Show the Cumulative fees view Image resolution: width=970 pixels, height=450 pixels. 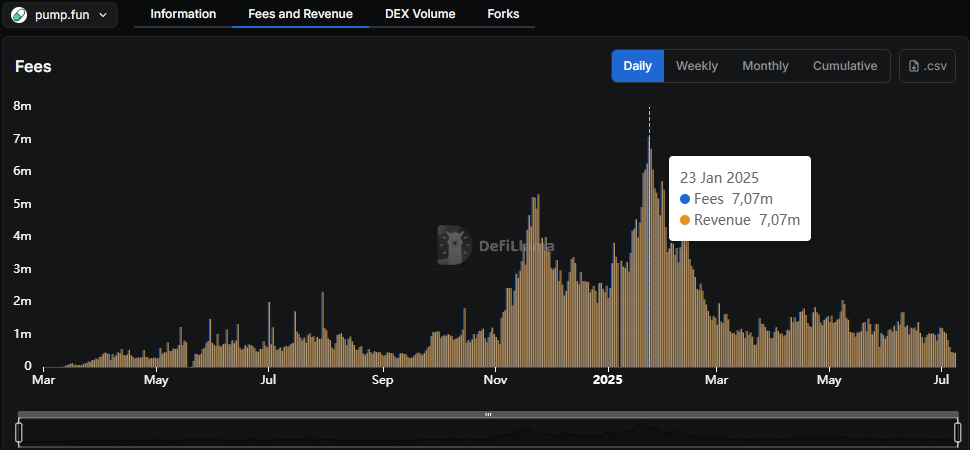845,66
